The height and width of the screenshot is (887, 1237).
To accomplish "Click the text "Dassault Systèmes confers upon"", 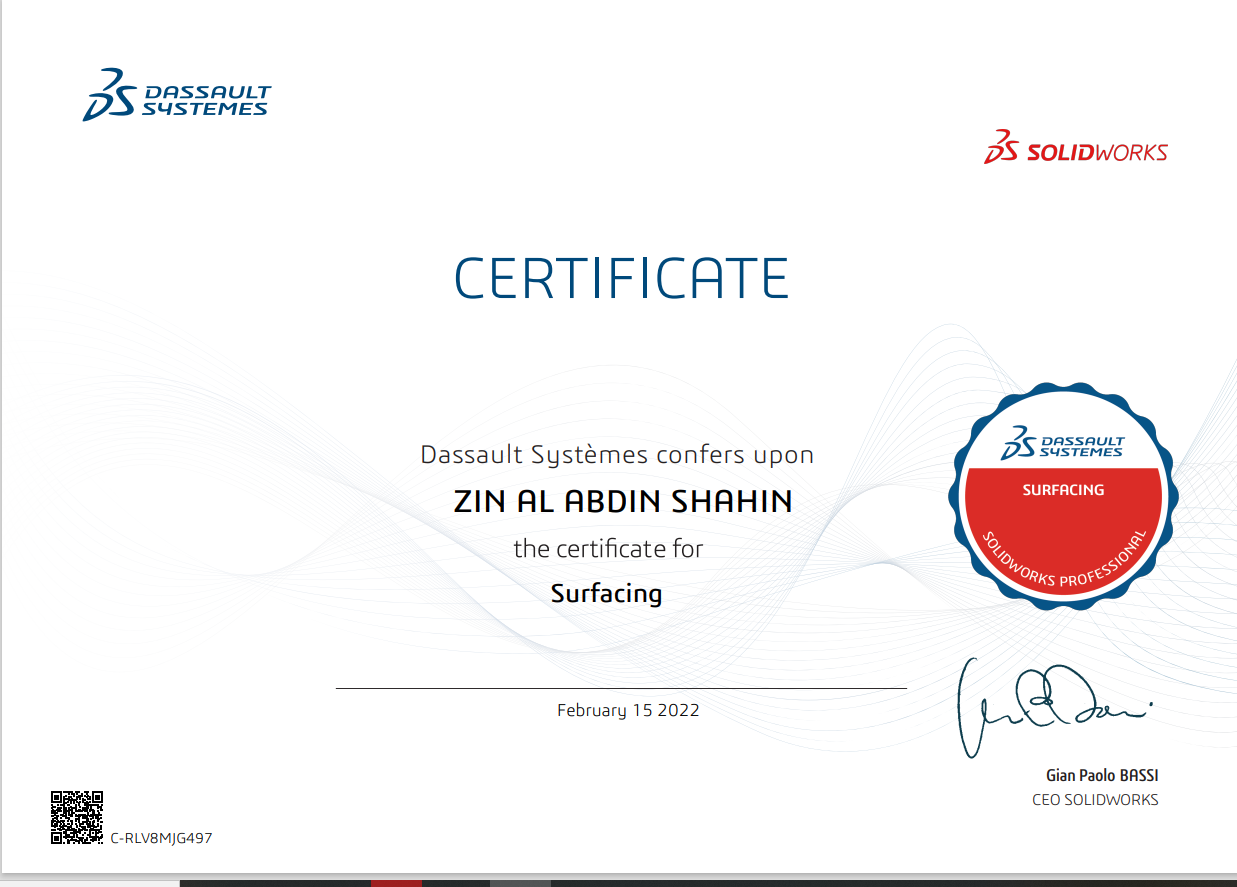I will coord(617,455).
